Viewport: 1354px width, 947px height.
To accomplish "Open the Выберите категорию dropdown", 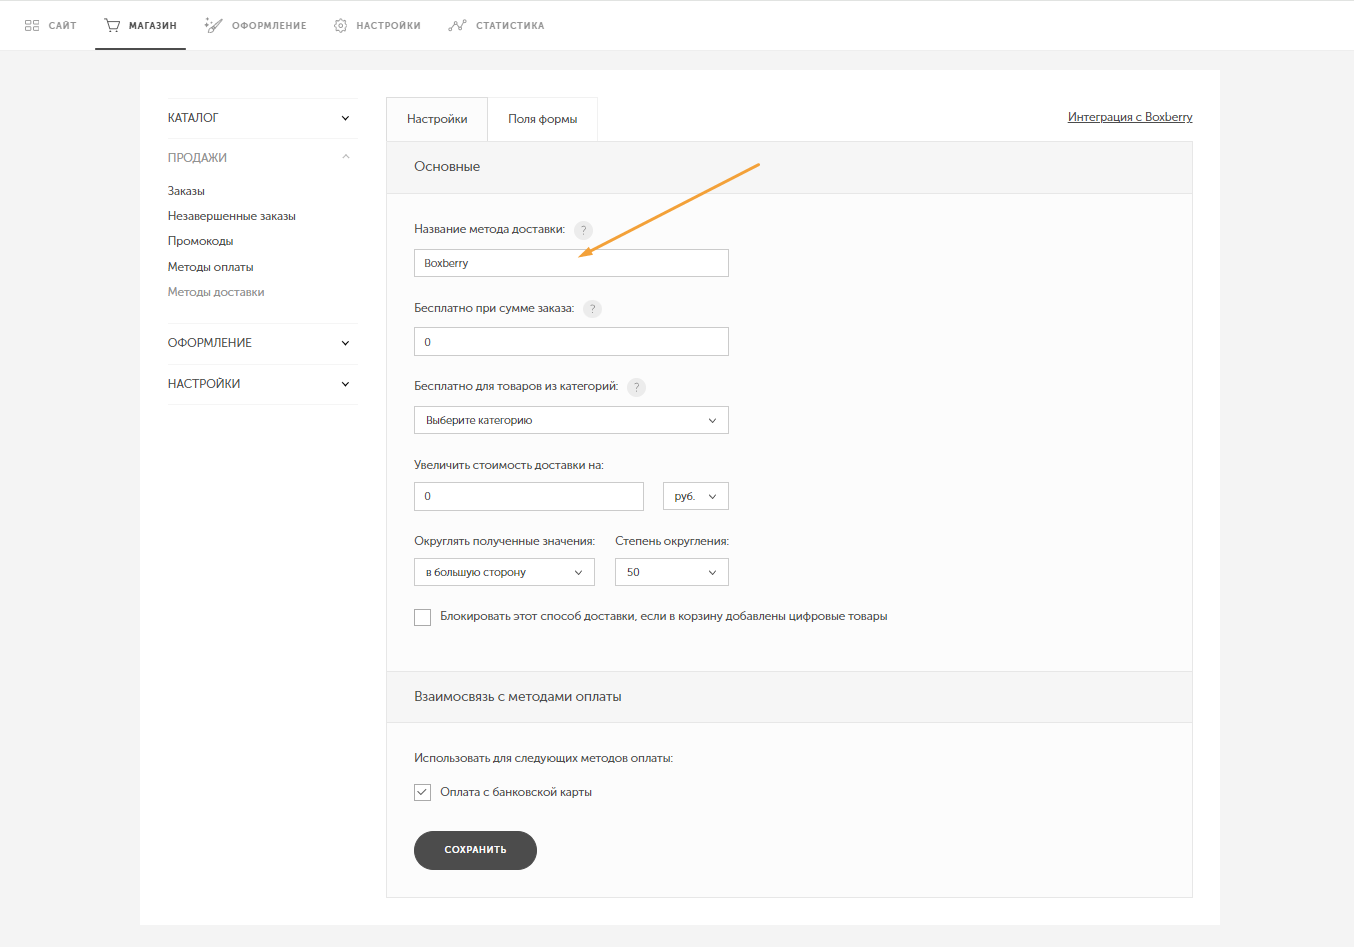I will click(571, 420).
